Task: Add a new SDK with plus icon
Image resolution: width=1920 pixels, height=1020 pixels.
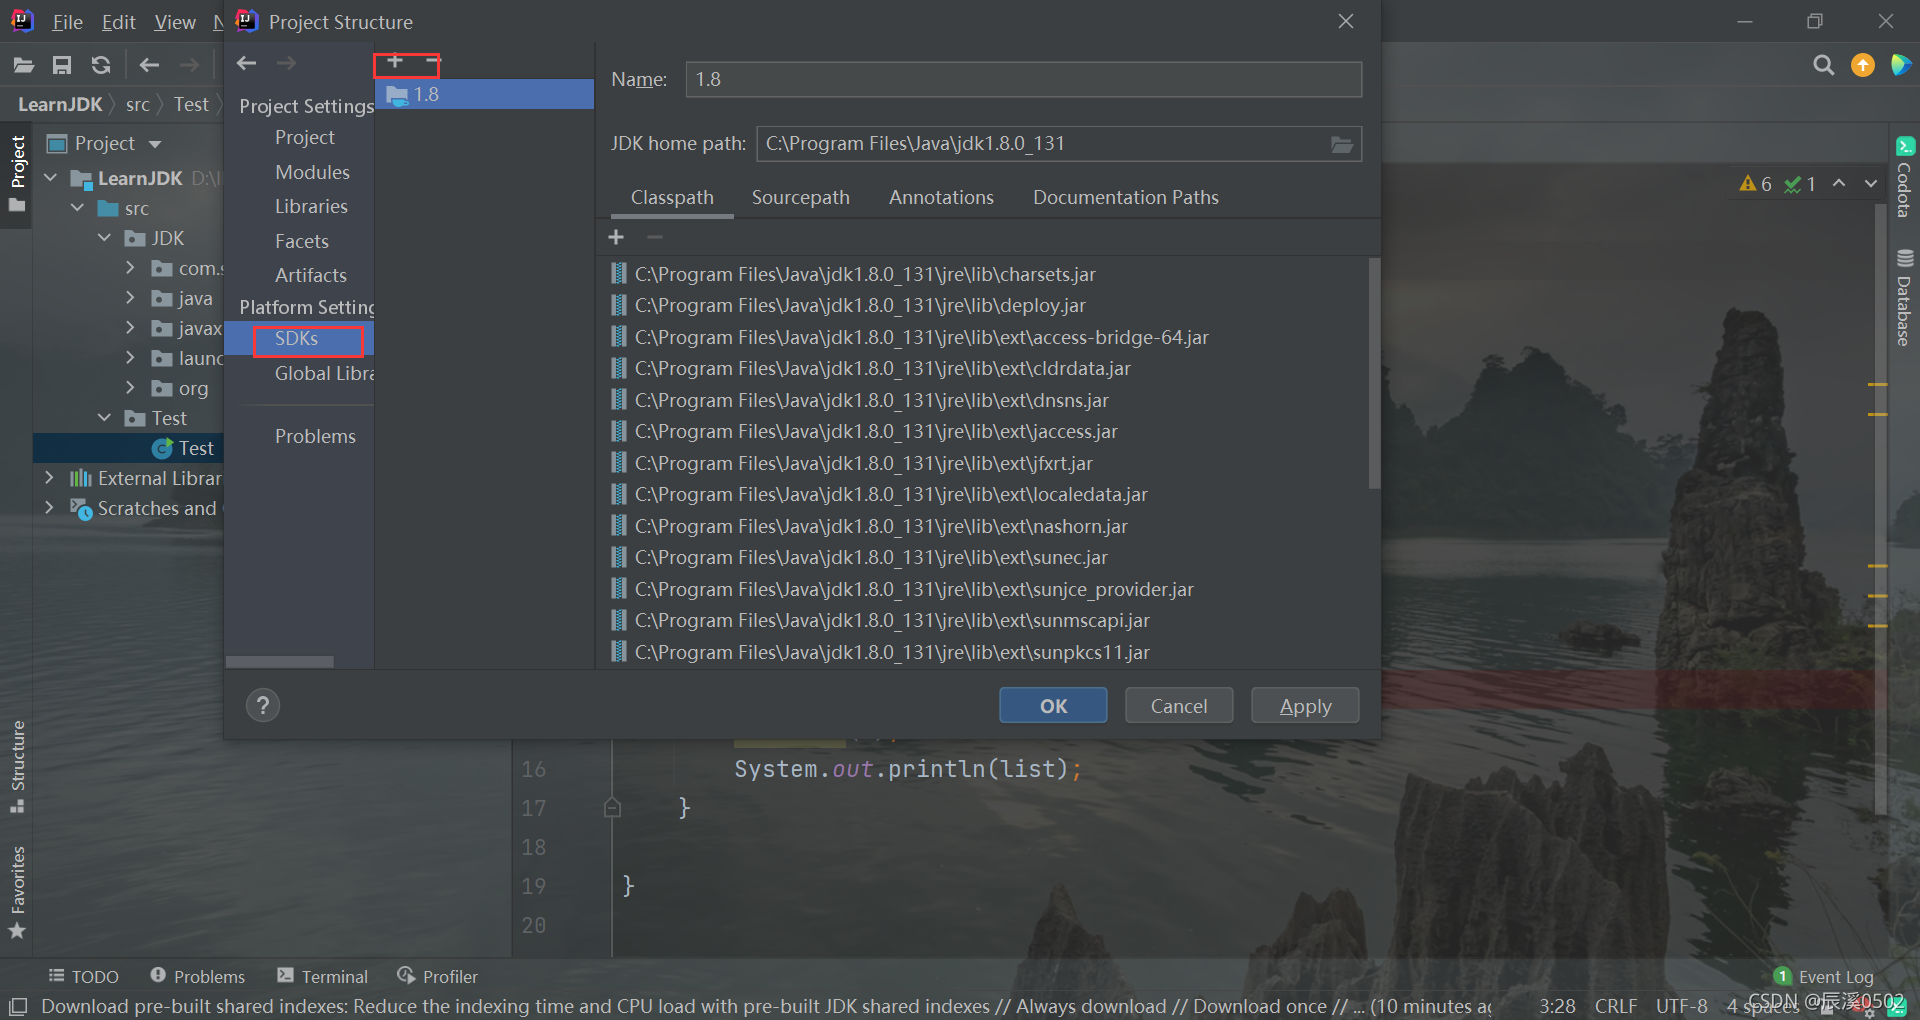Action: [395, 61]
